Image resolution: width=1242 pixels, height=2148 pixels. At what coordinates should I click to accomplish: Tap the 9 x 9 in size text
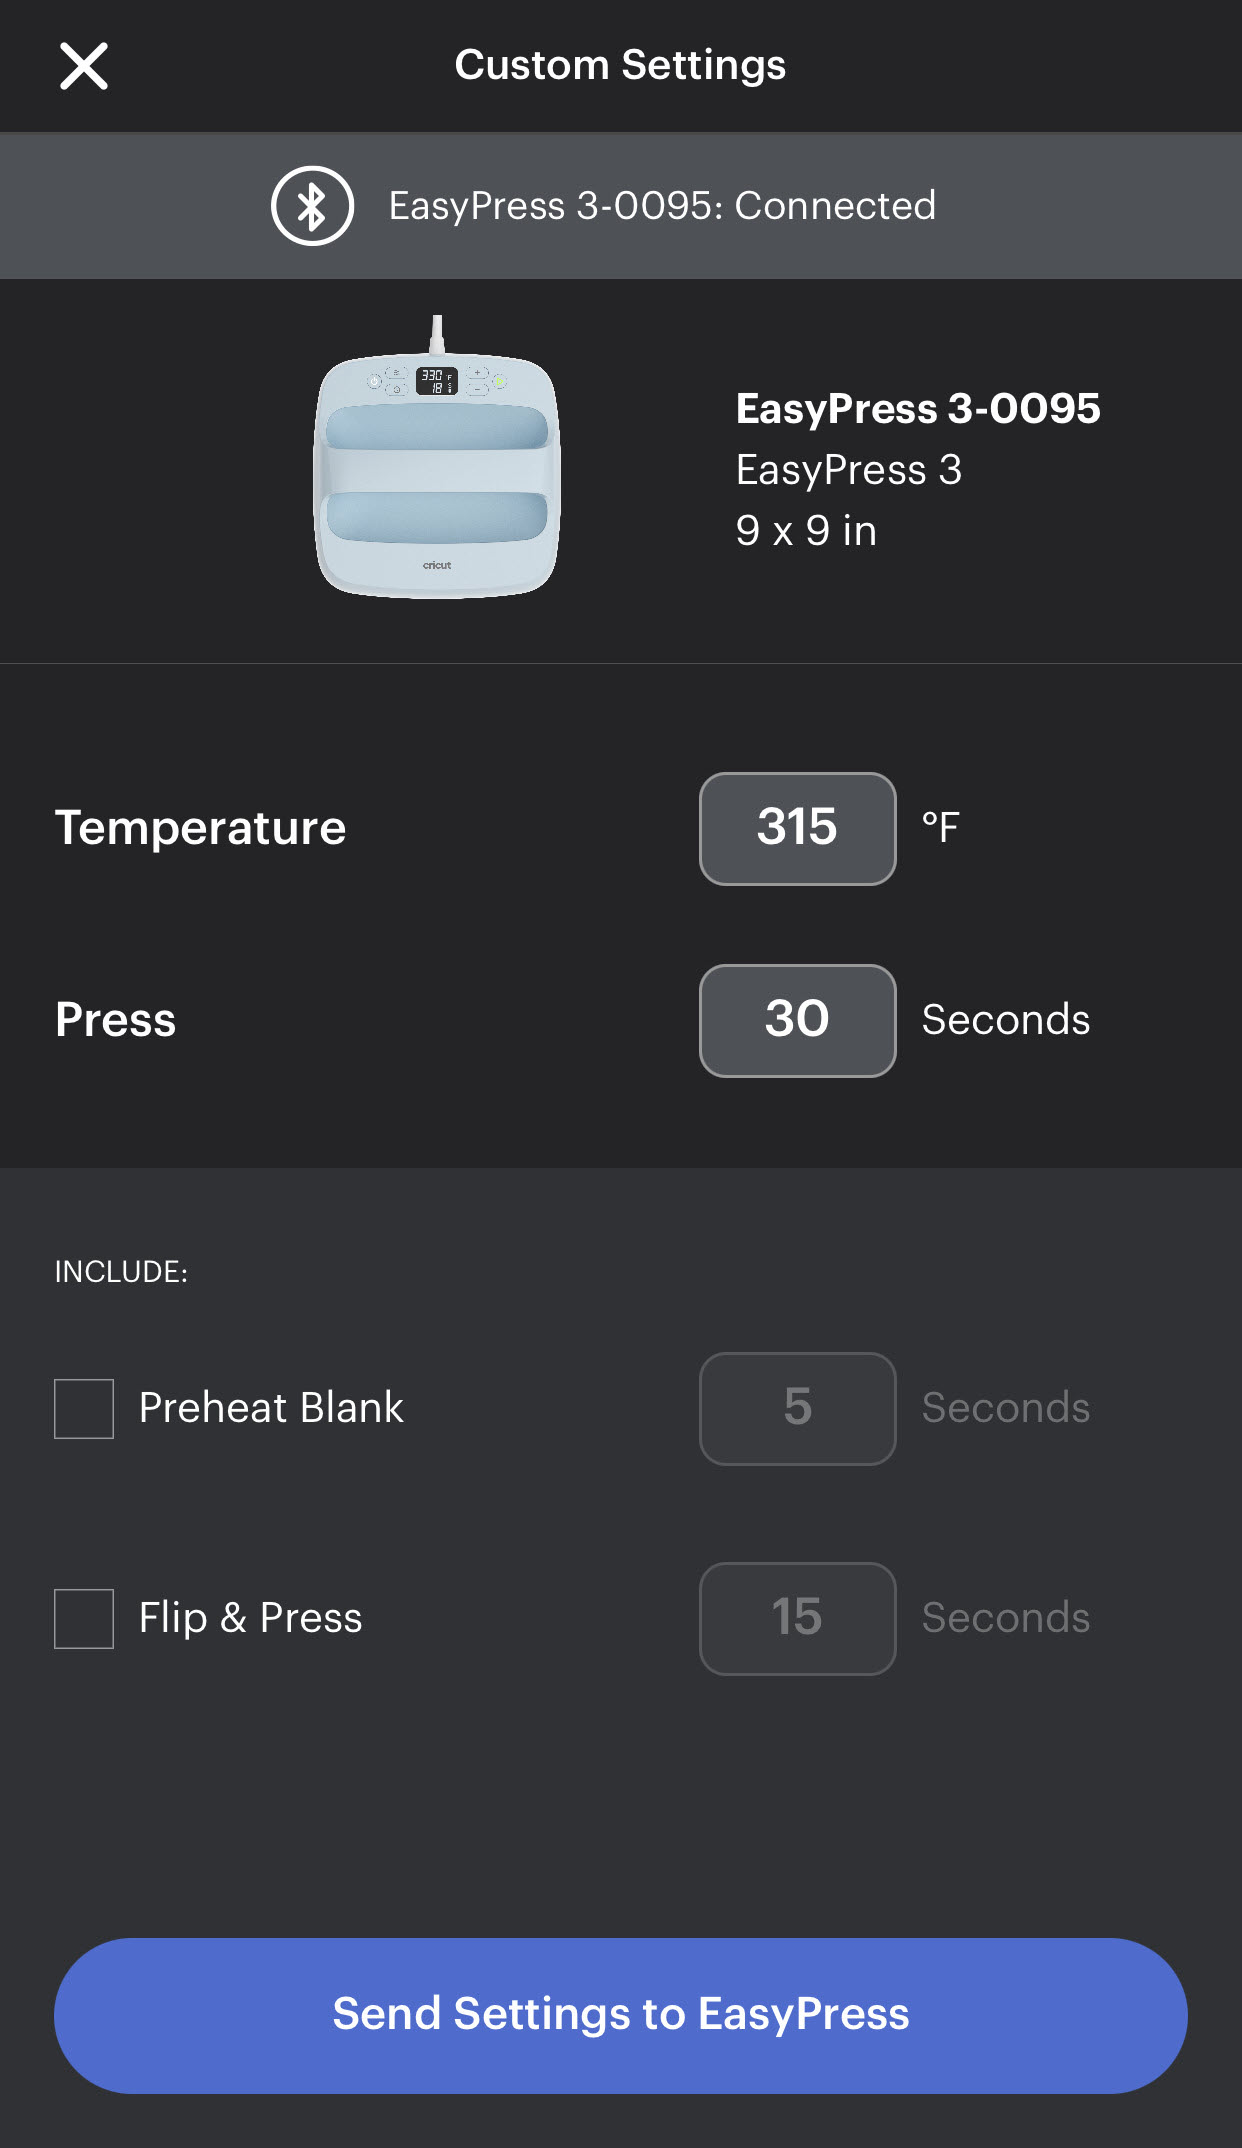click(x=806, y=531)
